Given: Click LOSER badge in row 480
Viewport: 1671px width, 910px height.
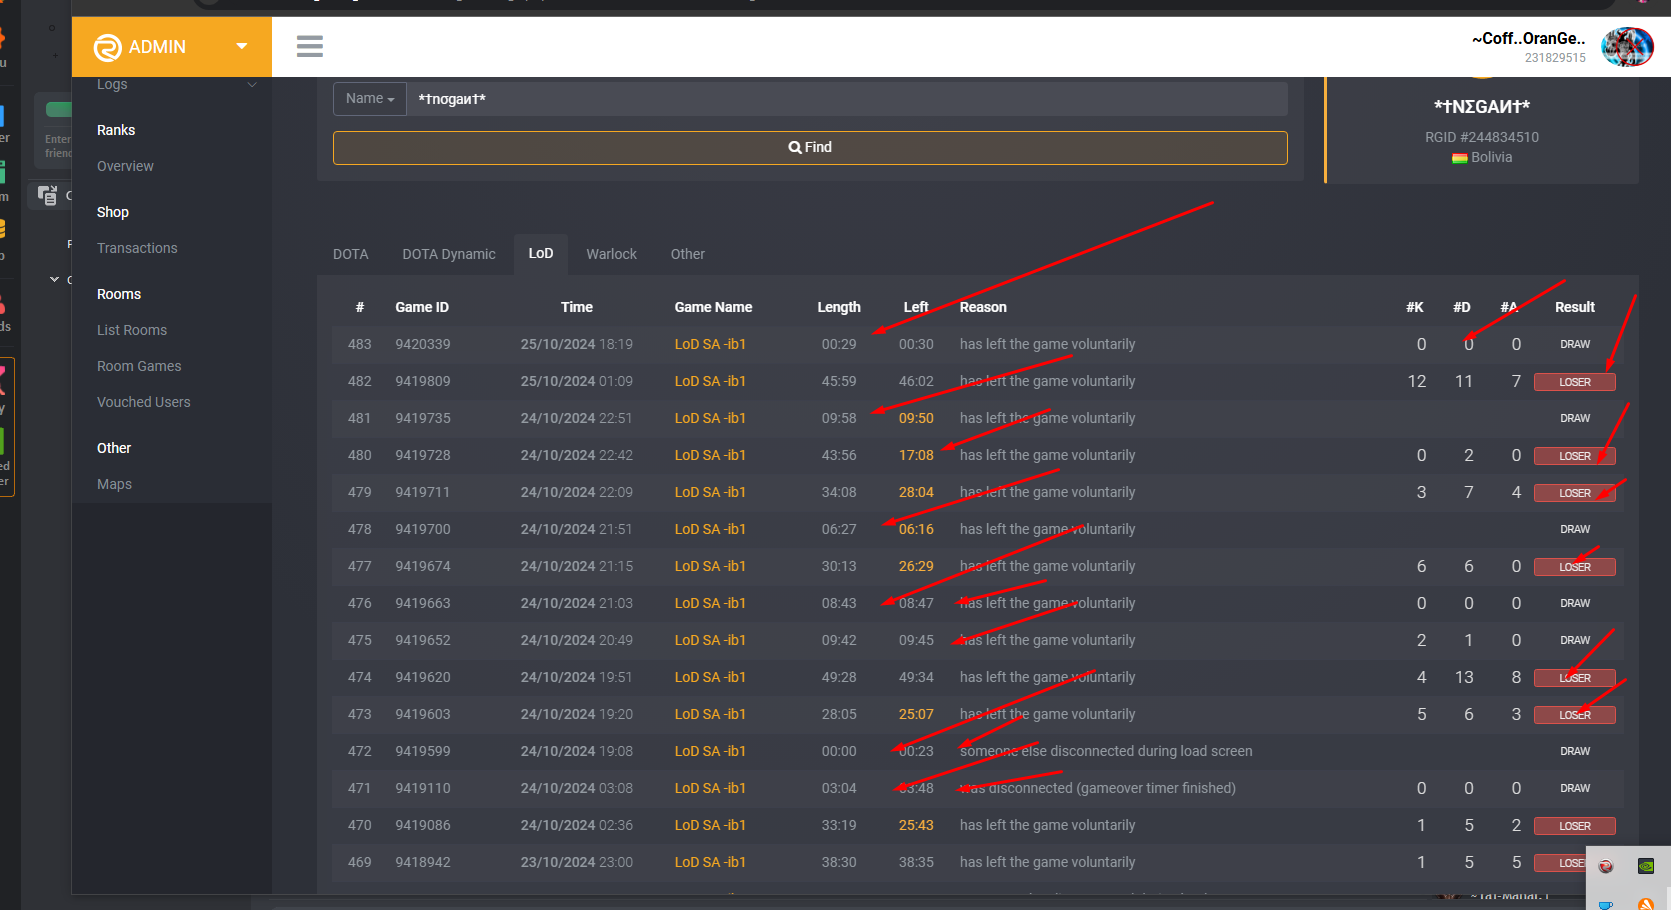Looking at the screenshot, I should [1575, 456].
